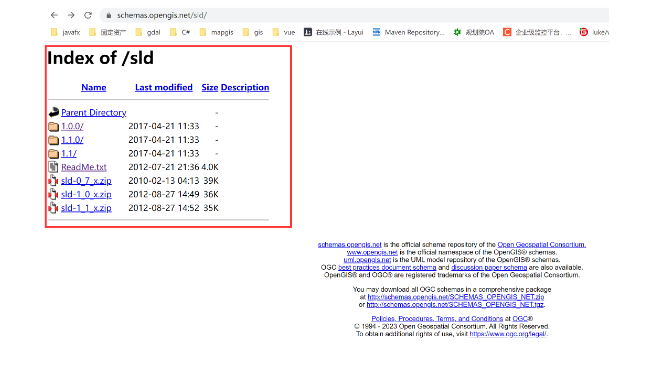
Task: Sort listing by Name column
Action: pyautogui.click(x=94, y=87)
